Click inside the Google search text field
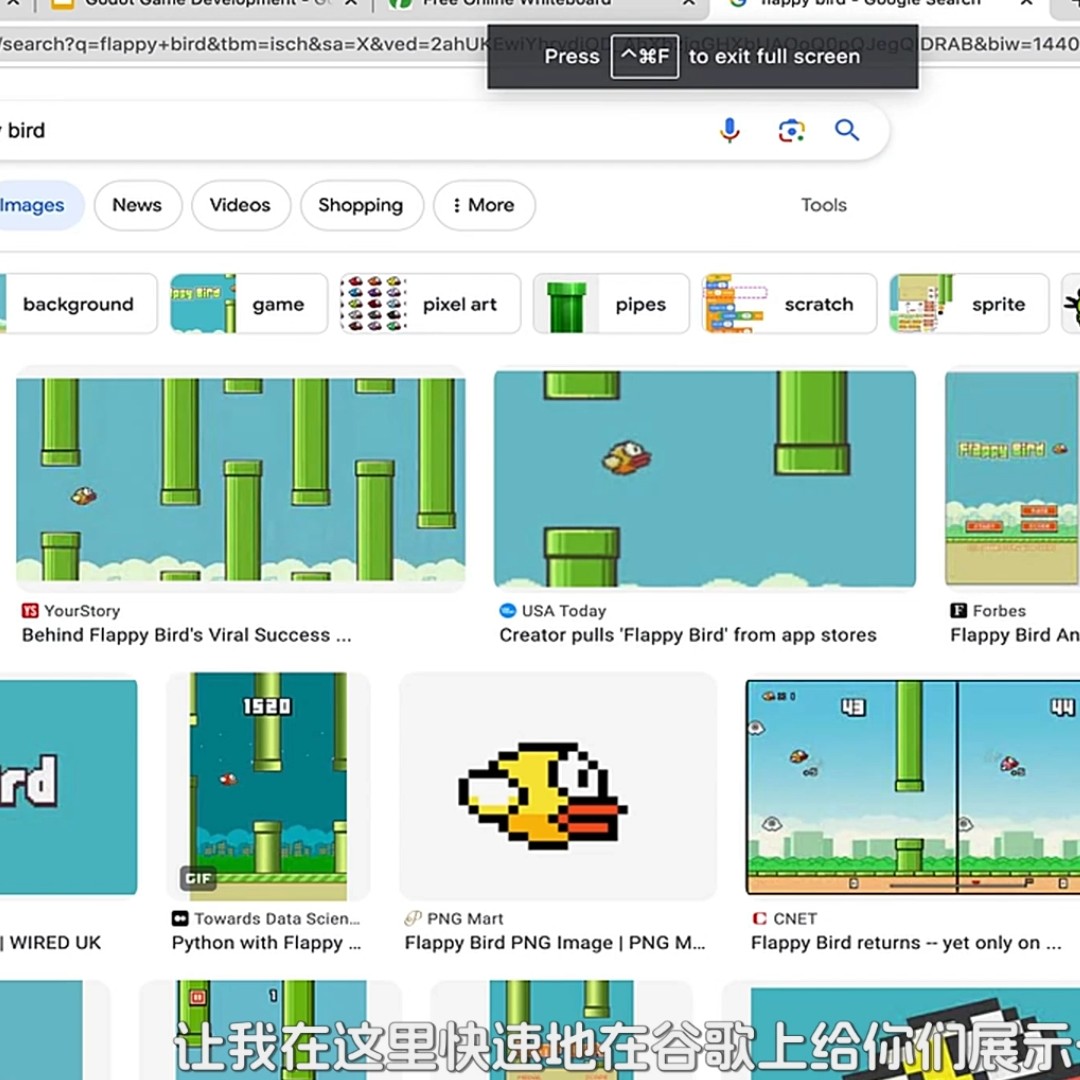Viewport: 1080px width, 1080px height. point(350,130)
